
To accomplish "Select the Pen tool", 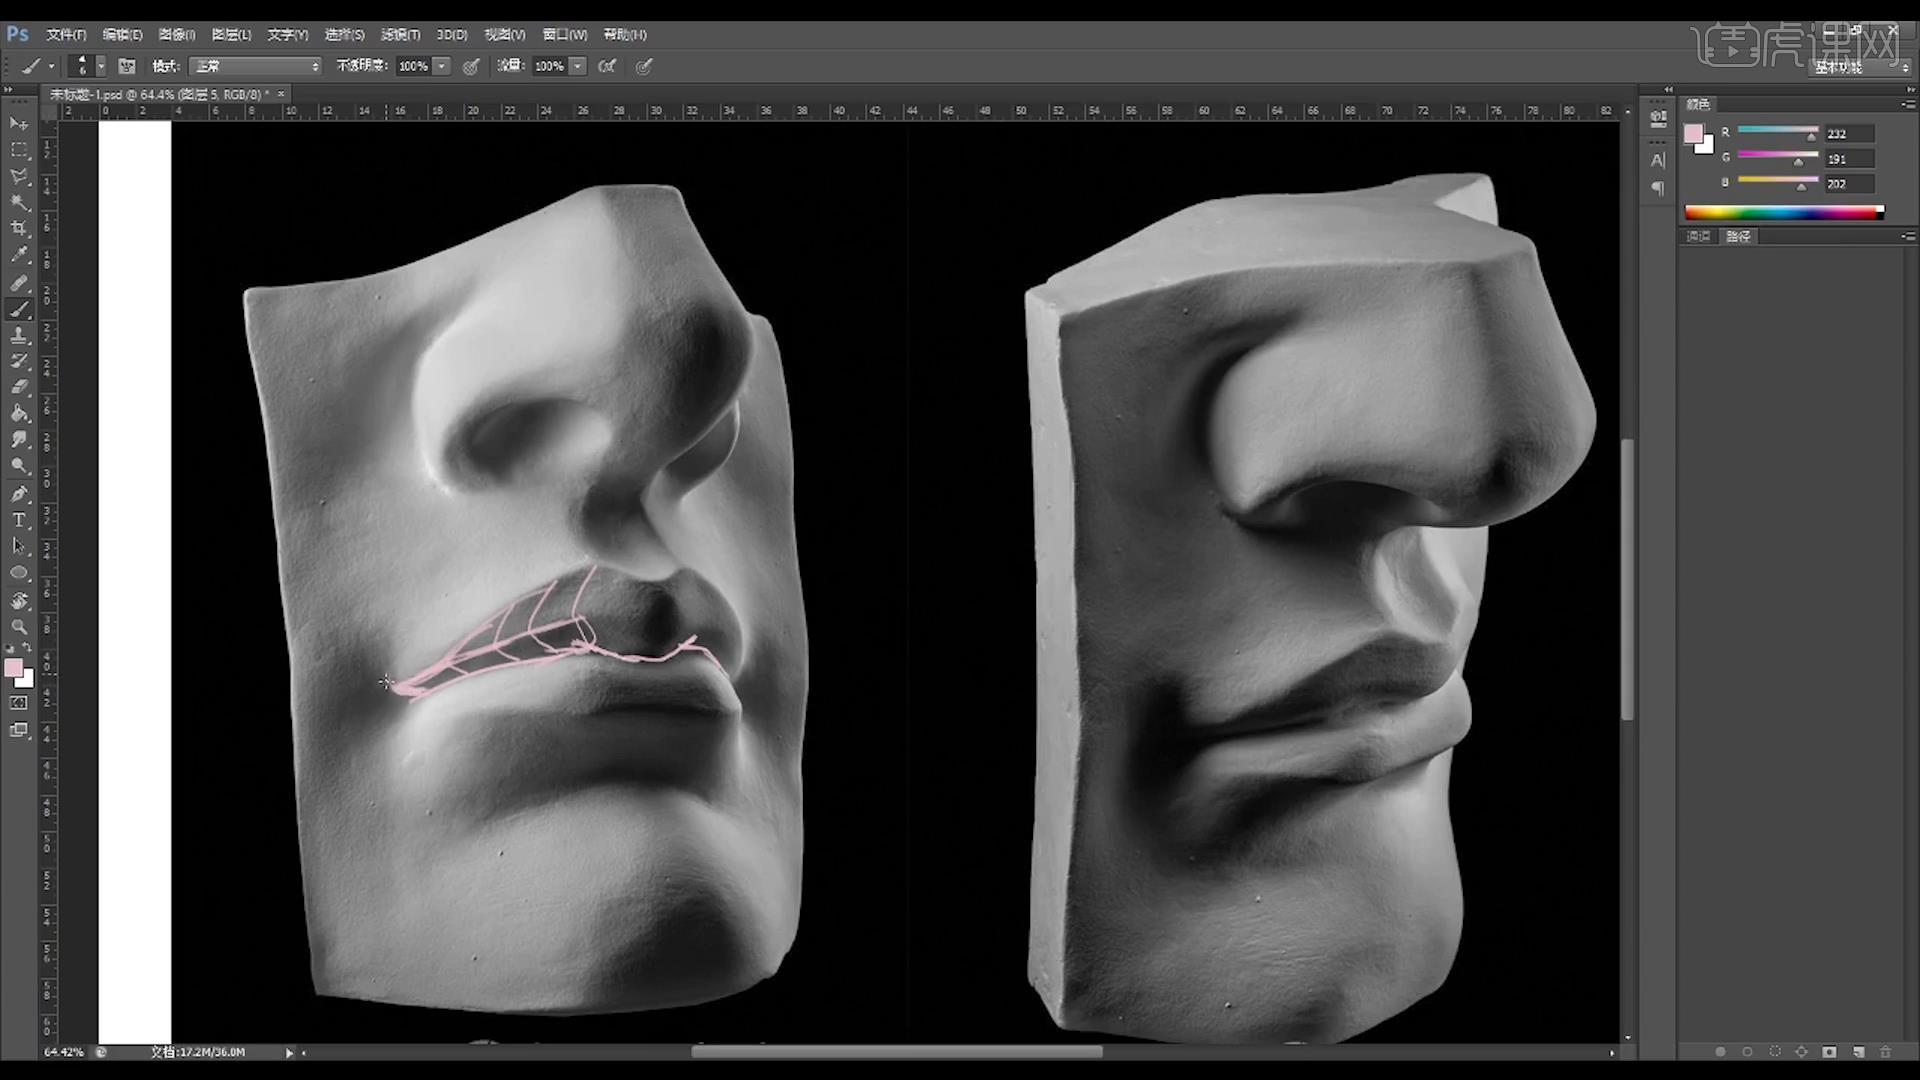I will [19, 494].
